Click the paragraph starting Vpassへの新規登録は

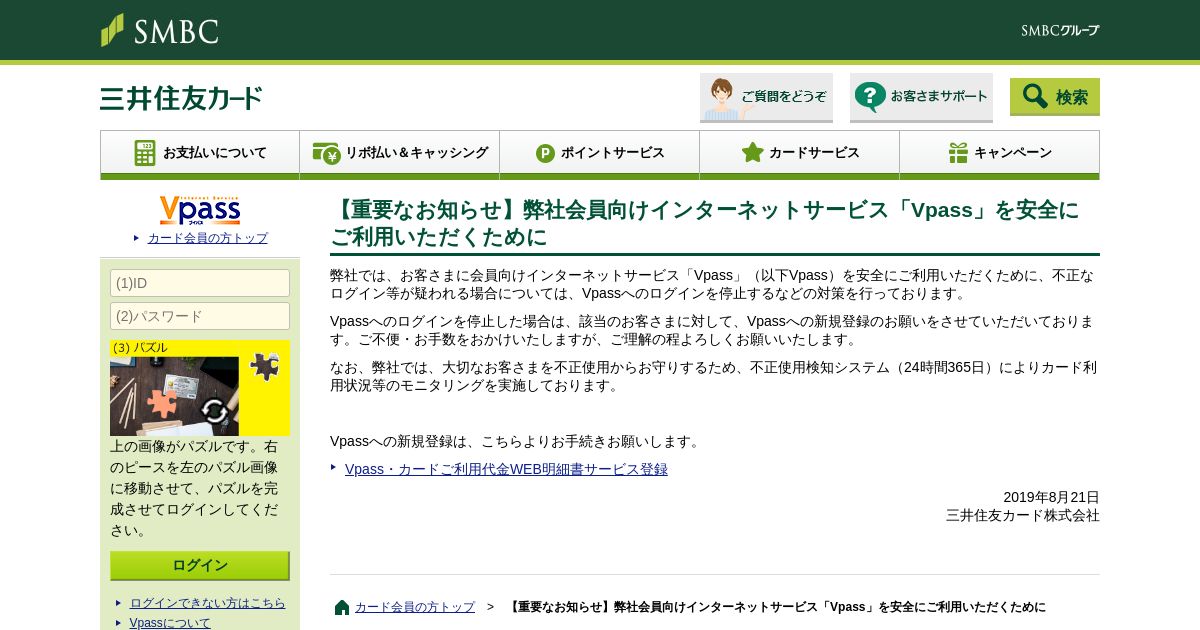517,441
